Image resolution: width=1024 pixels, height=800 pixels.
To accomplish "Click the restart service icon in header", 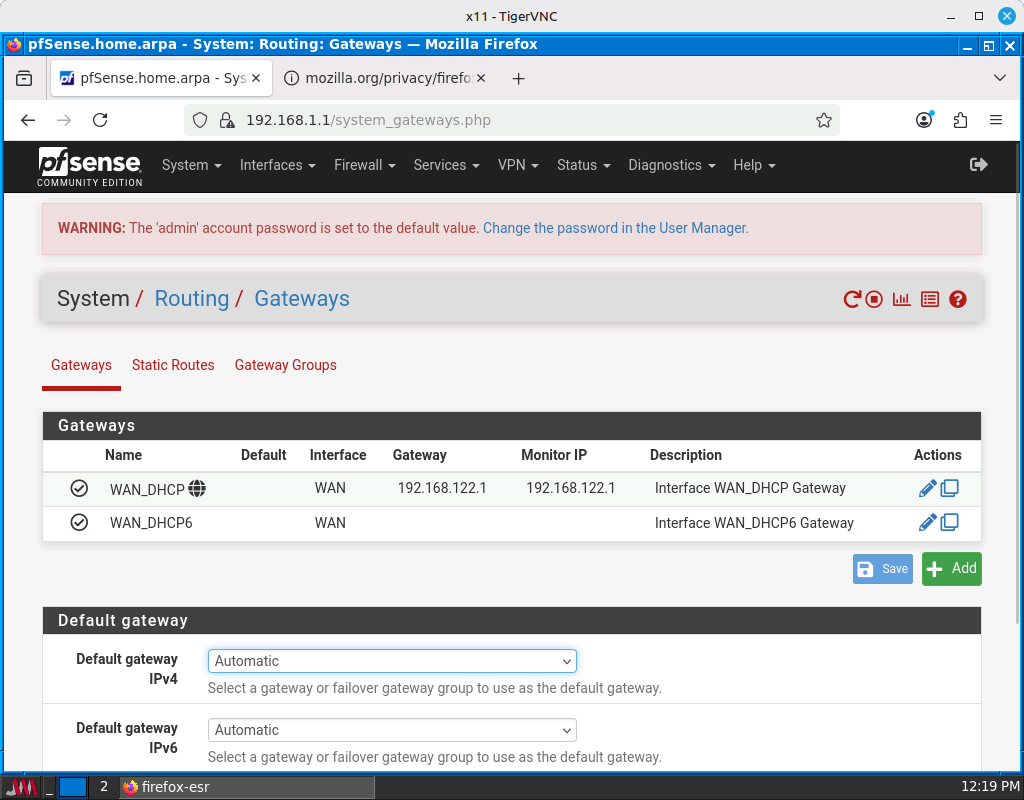I will click(852, 299).
